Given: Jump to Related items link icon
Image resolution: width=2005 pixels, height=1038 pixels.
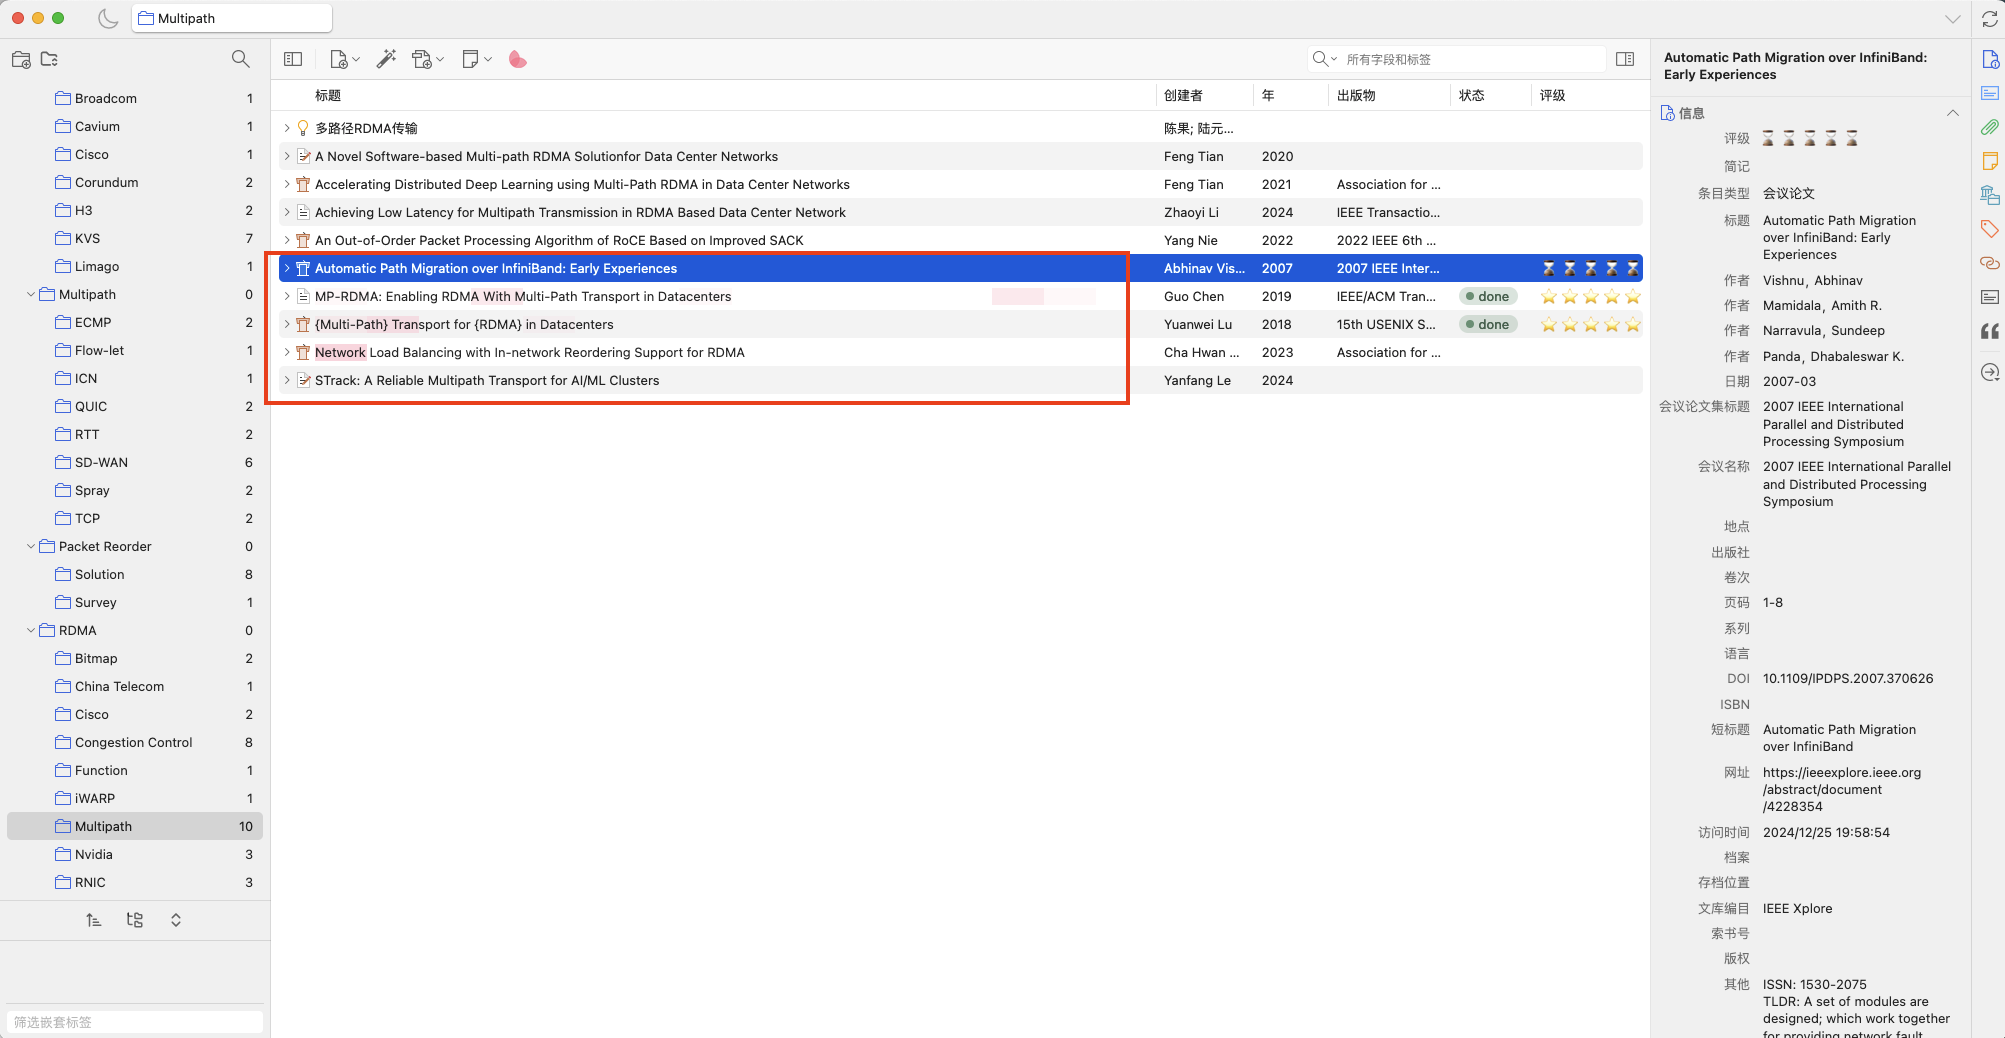Looking at the screenshot, I should [x=1990, y=263].
